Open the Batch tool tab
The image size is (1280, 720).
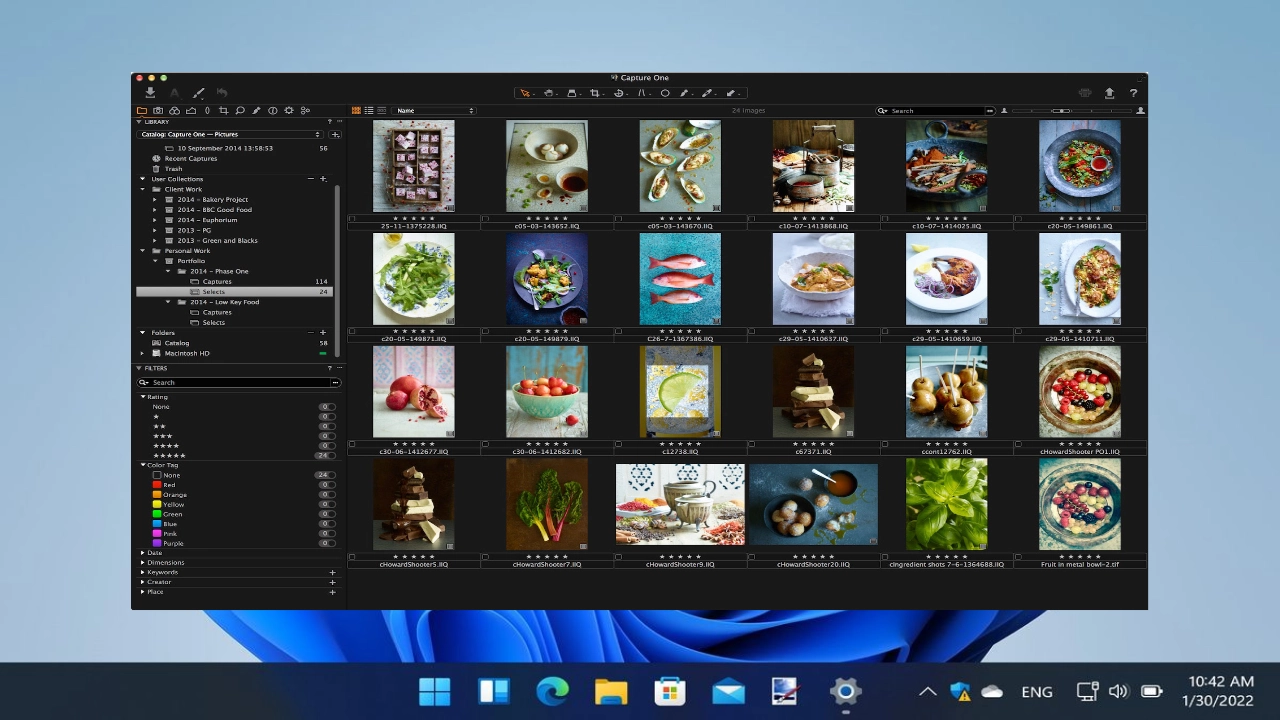point(305,110)
